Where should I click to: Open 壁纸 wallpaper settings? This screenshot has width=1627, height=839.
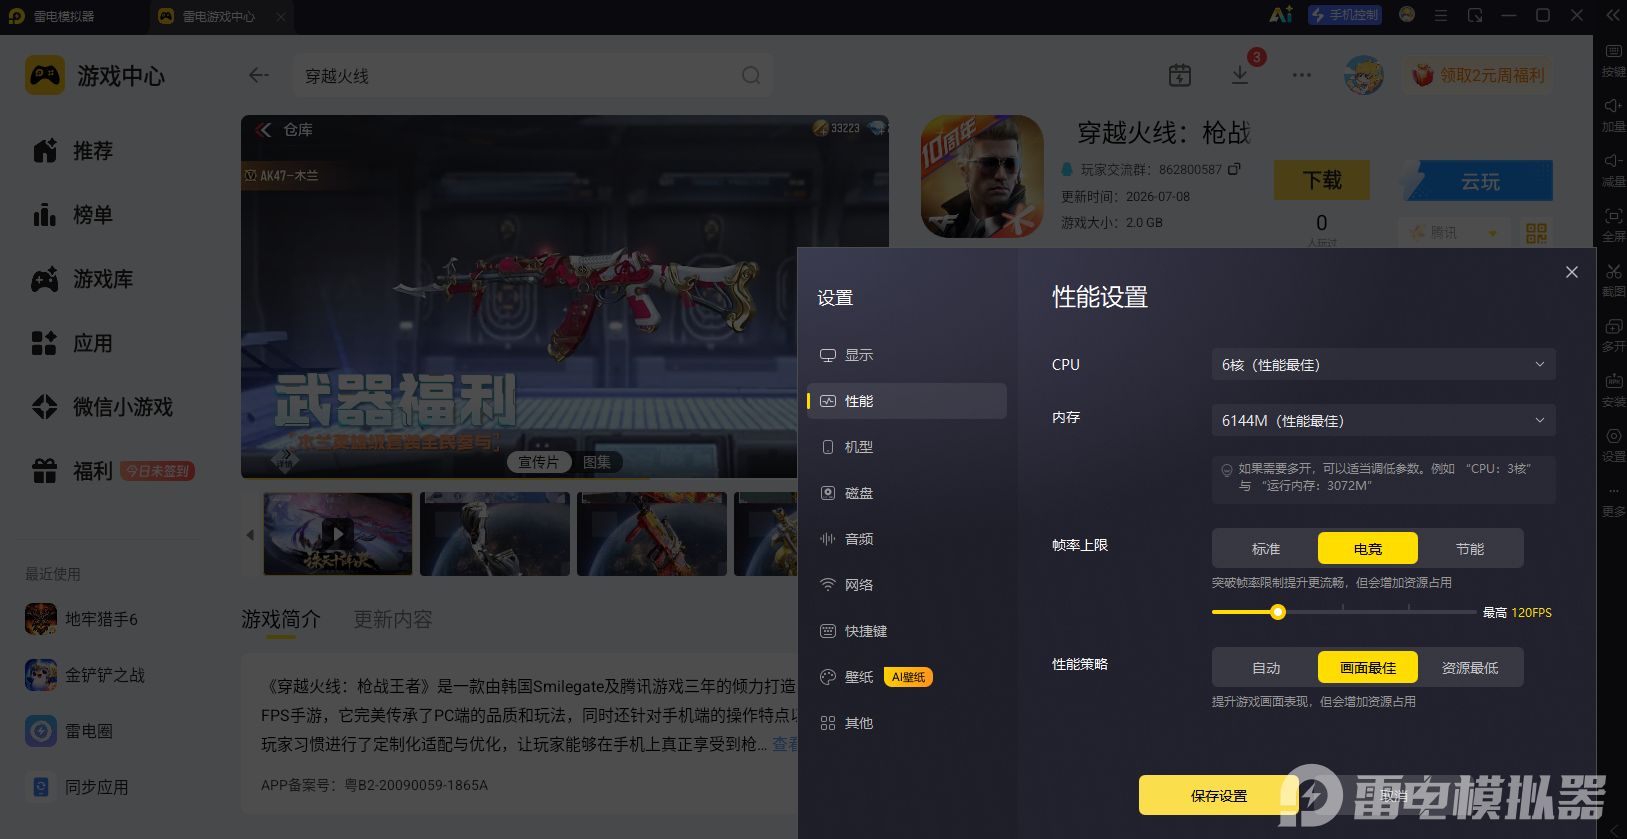[x=907, y=677]
